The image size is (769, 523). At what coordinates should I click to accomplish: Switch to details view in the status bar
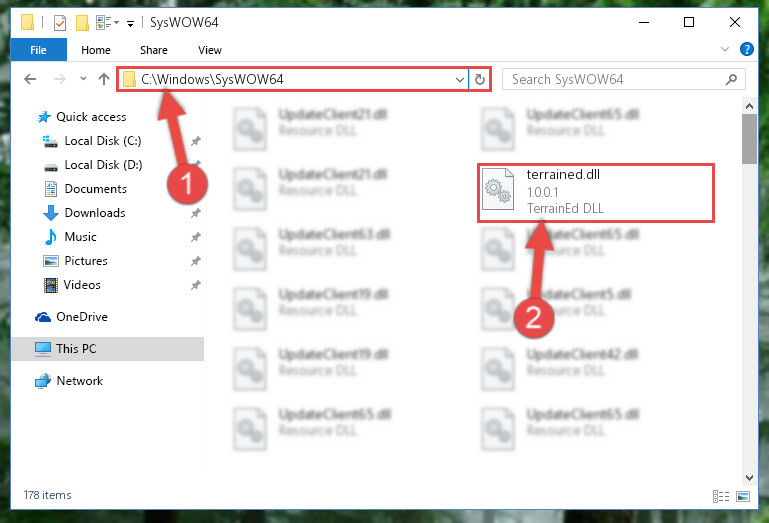[x=720, y=496]
